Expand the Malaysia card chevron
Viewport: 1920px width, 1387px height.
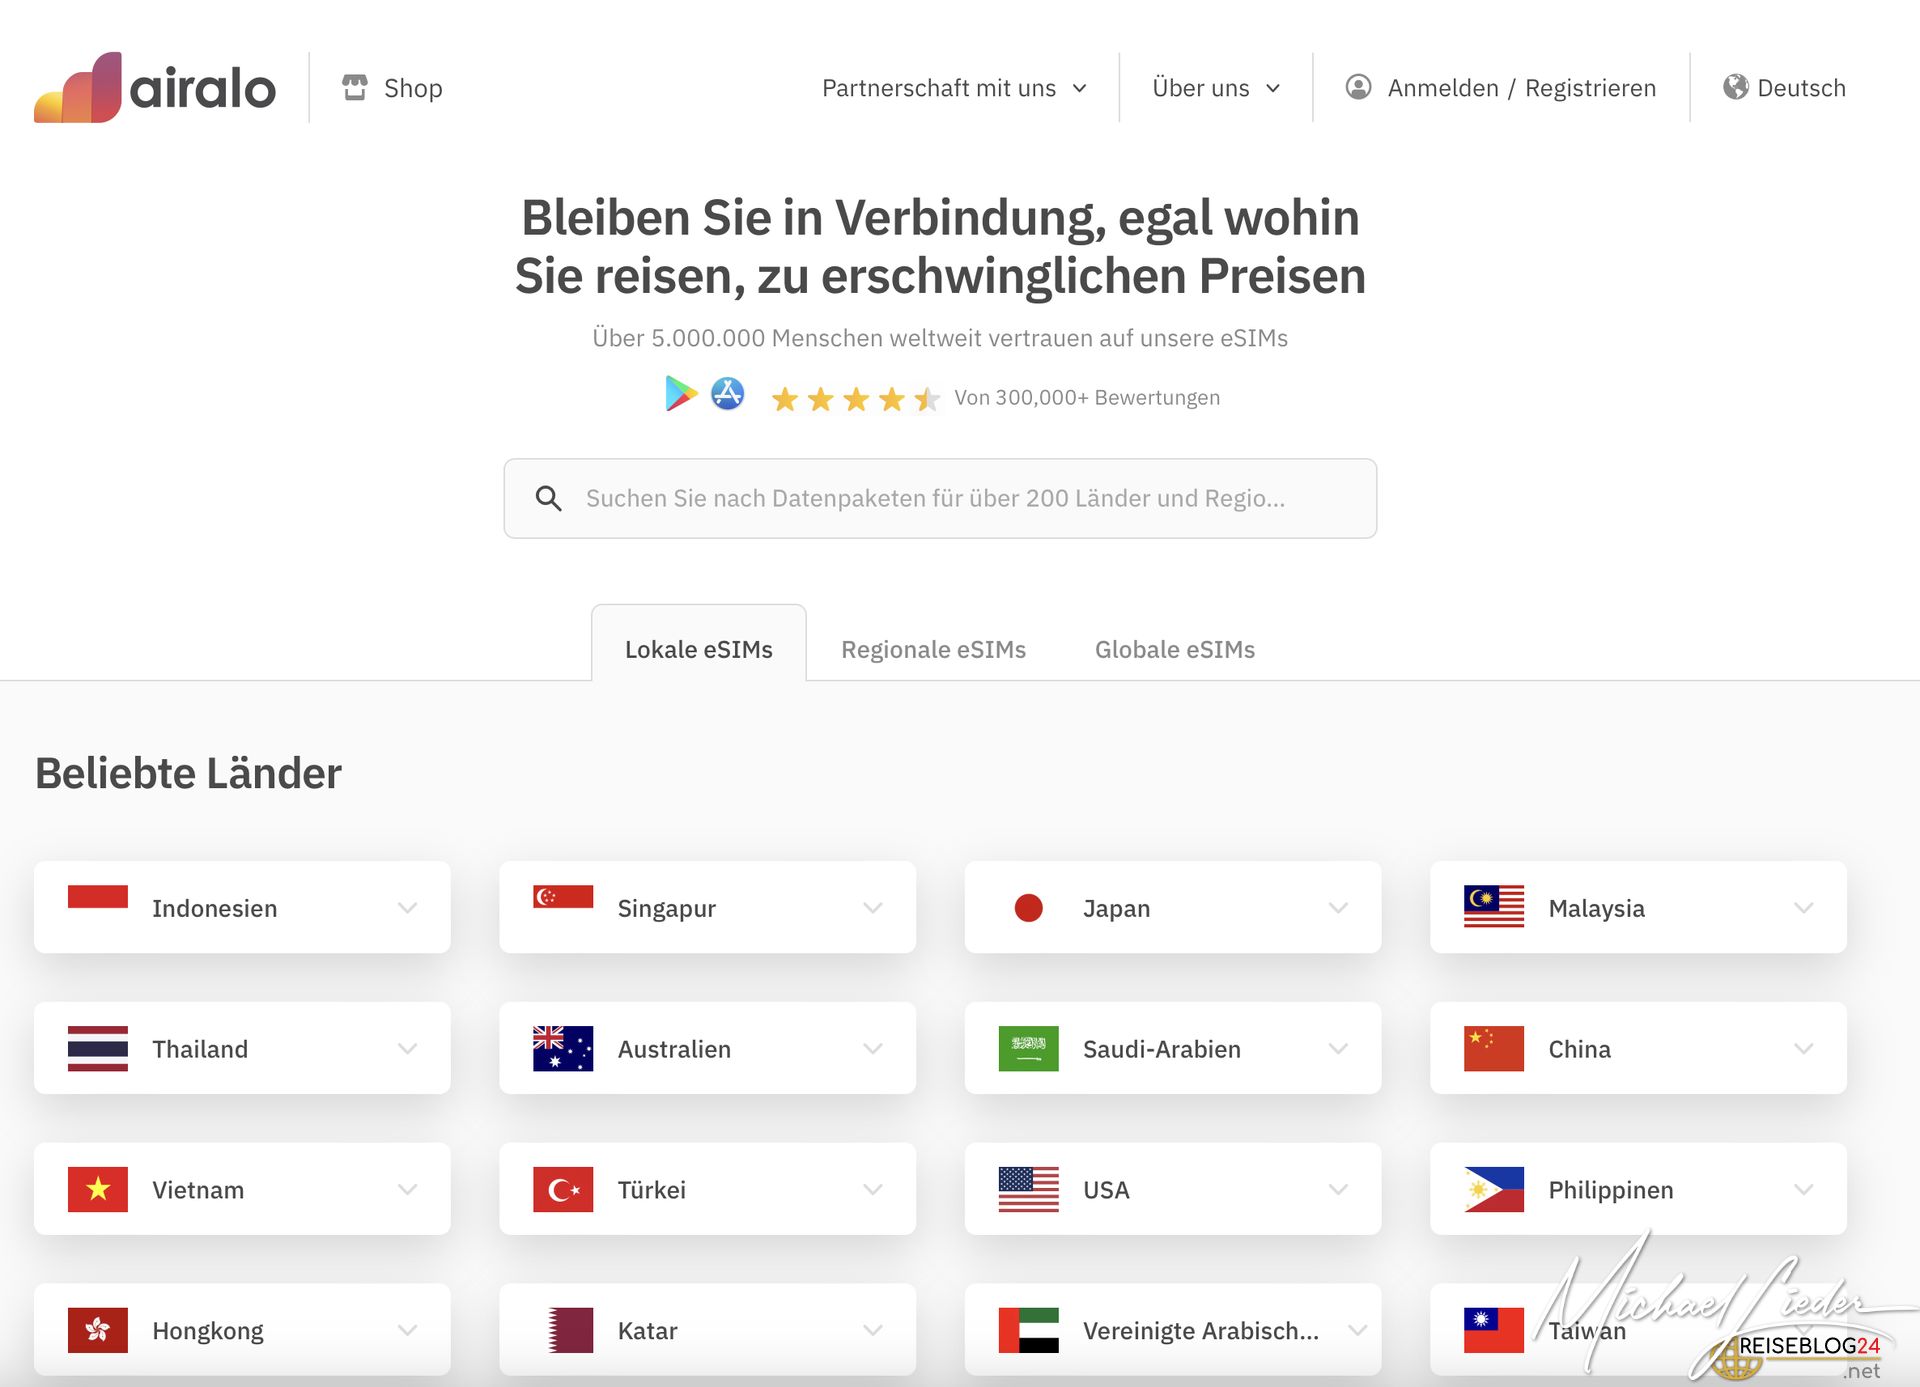[x=1803, y=908]
